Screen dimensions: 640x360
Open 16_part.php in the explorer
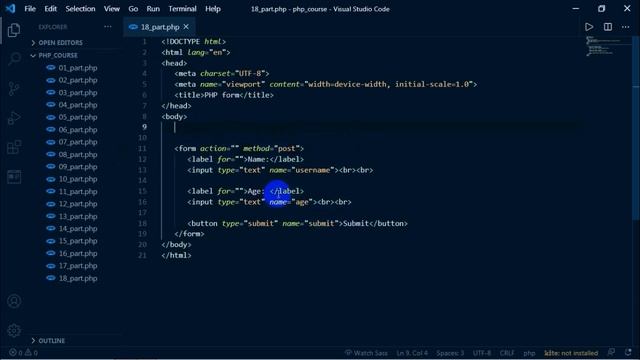click(78, 253)
